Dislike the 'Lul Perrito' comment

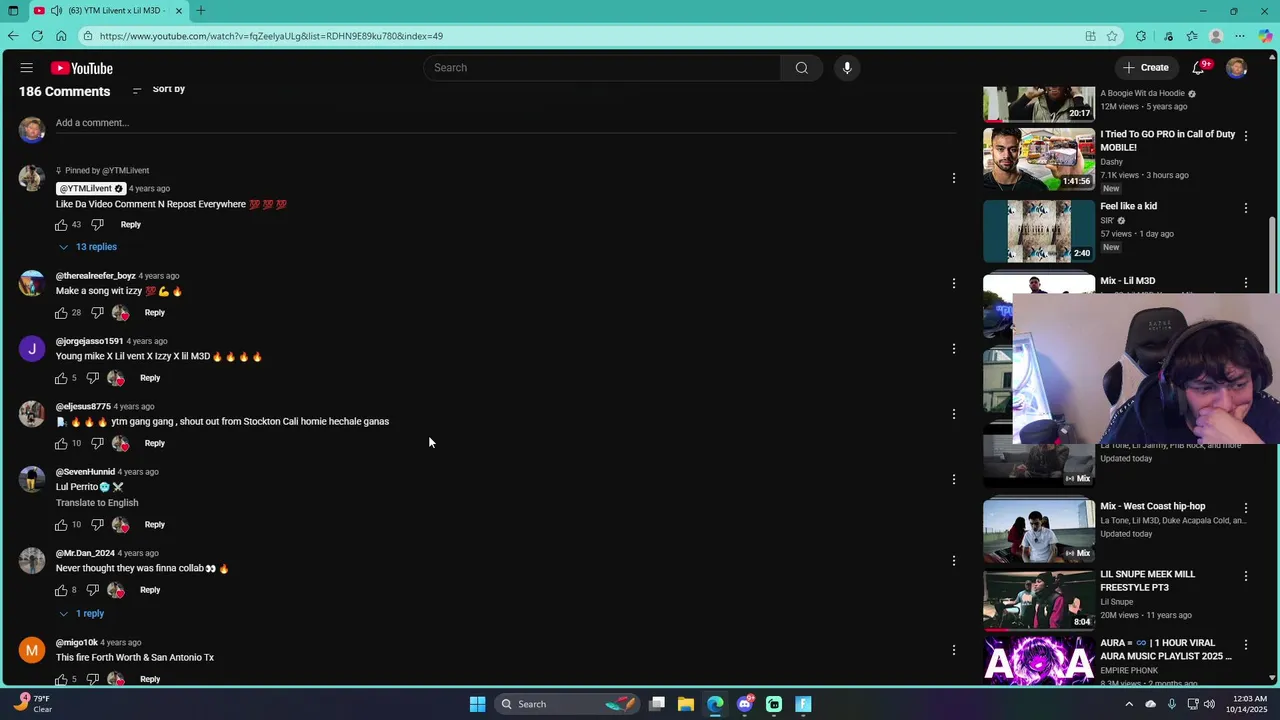pos(97,525)
